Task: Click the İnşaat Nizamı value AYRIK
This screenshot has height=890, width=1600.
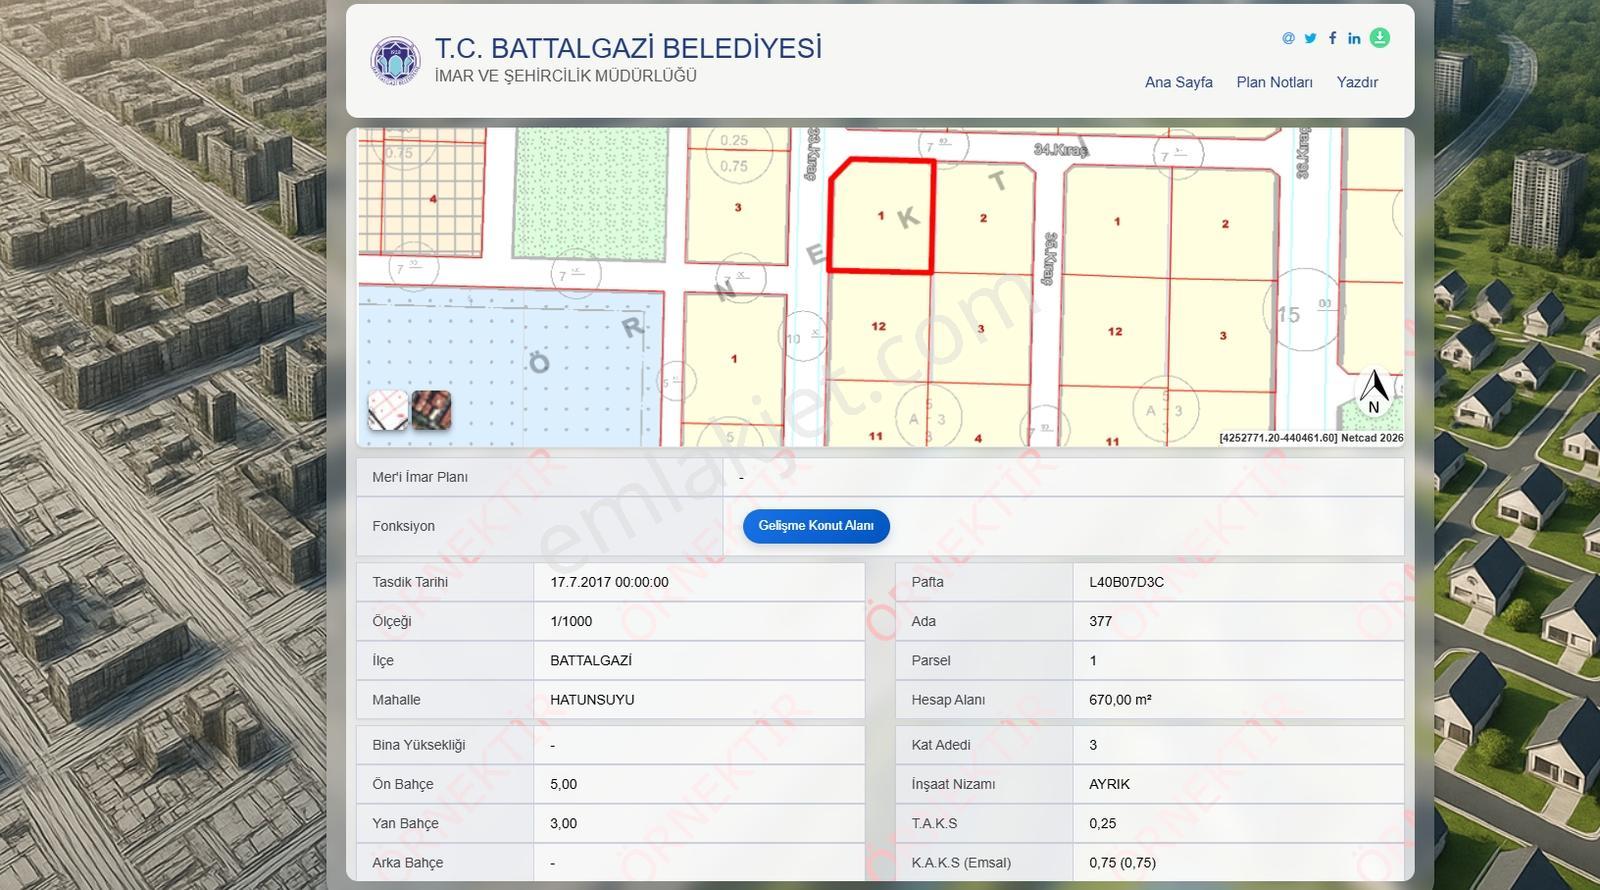Action: pos(1109,784)
